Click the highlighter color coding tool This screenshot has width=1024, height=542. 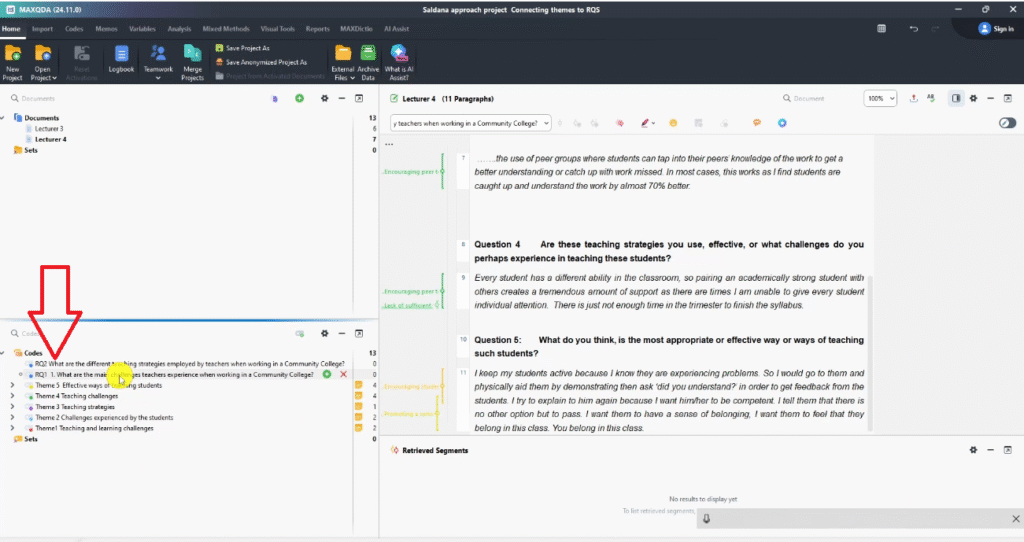[x=646, y=123]
